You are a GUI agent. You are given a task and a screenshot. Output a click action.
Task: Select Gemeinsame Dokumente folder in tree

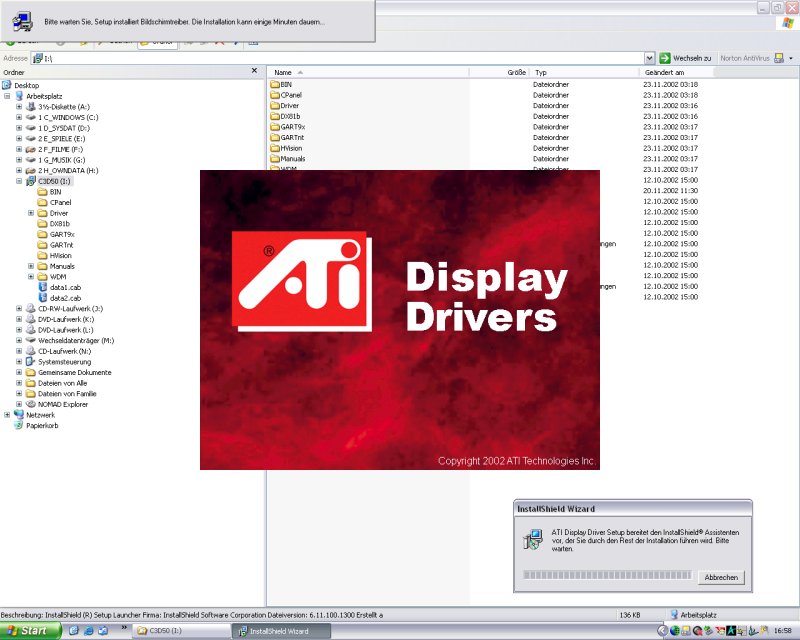[69, 373]
